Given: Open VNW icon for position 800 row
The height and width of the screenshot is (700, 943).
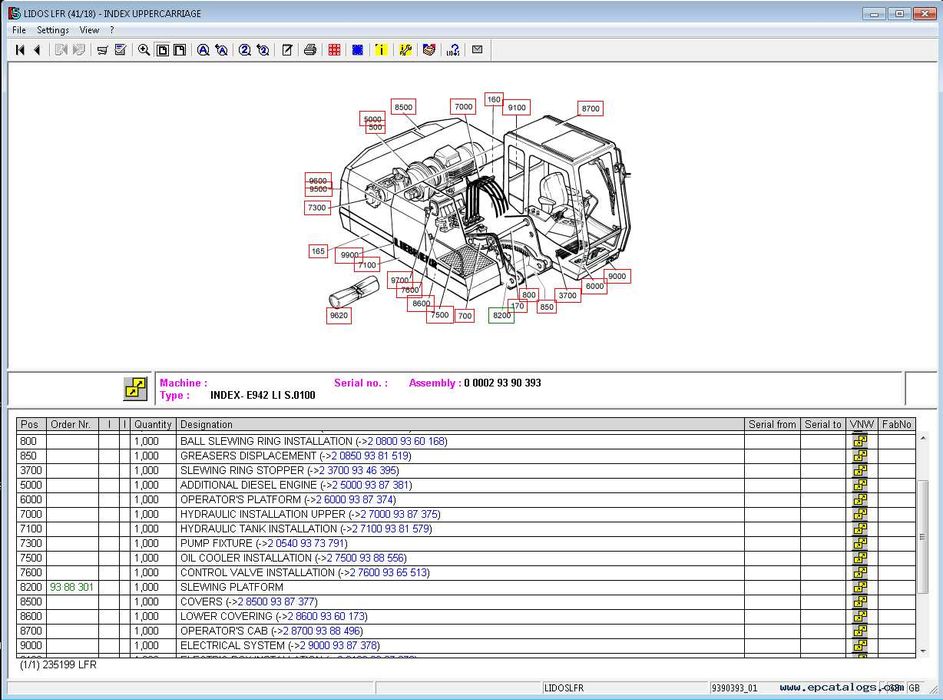Looking at the screenshot, I should tap(860, 441).
